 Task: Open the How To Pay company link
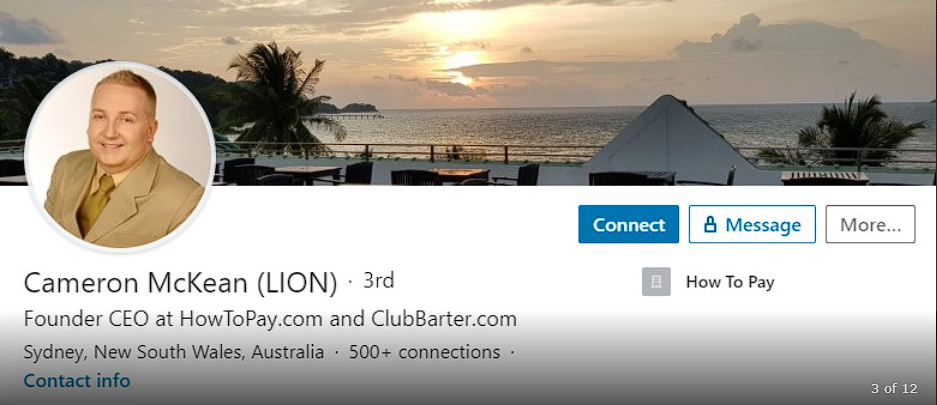click(730, 282)
